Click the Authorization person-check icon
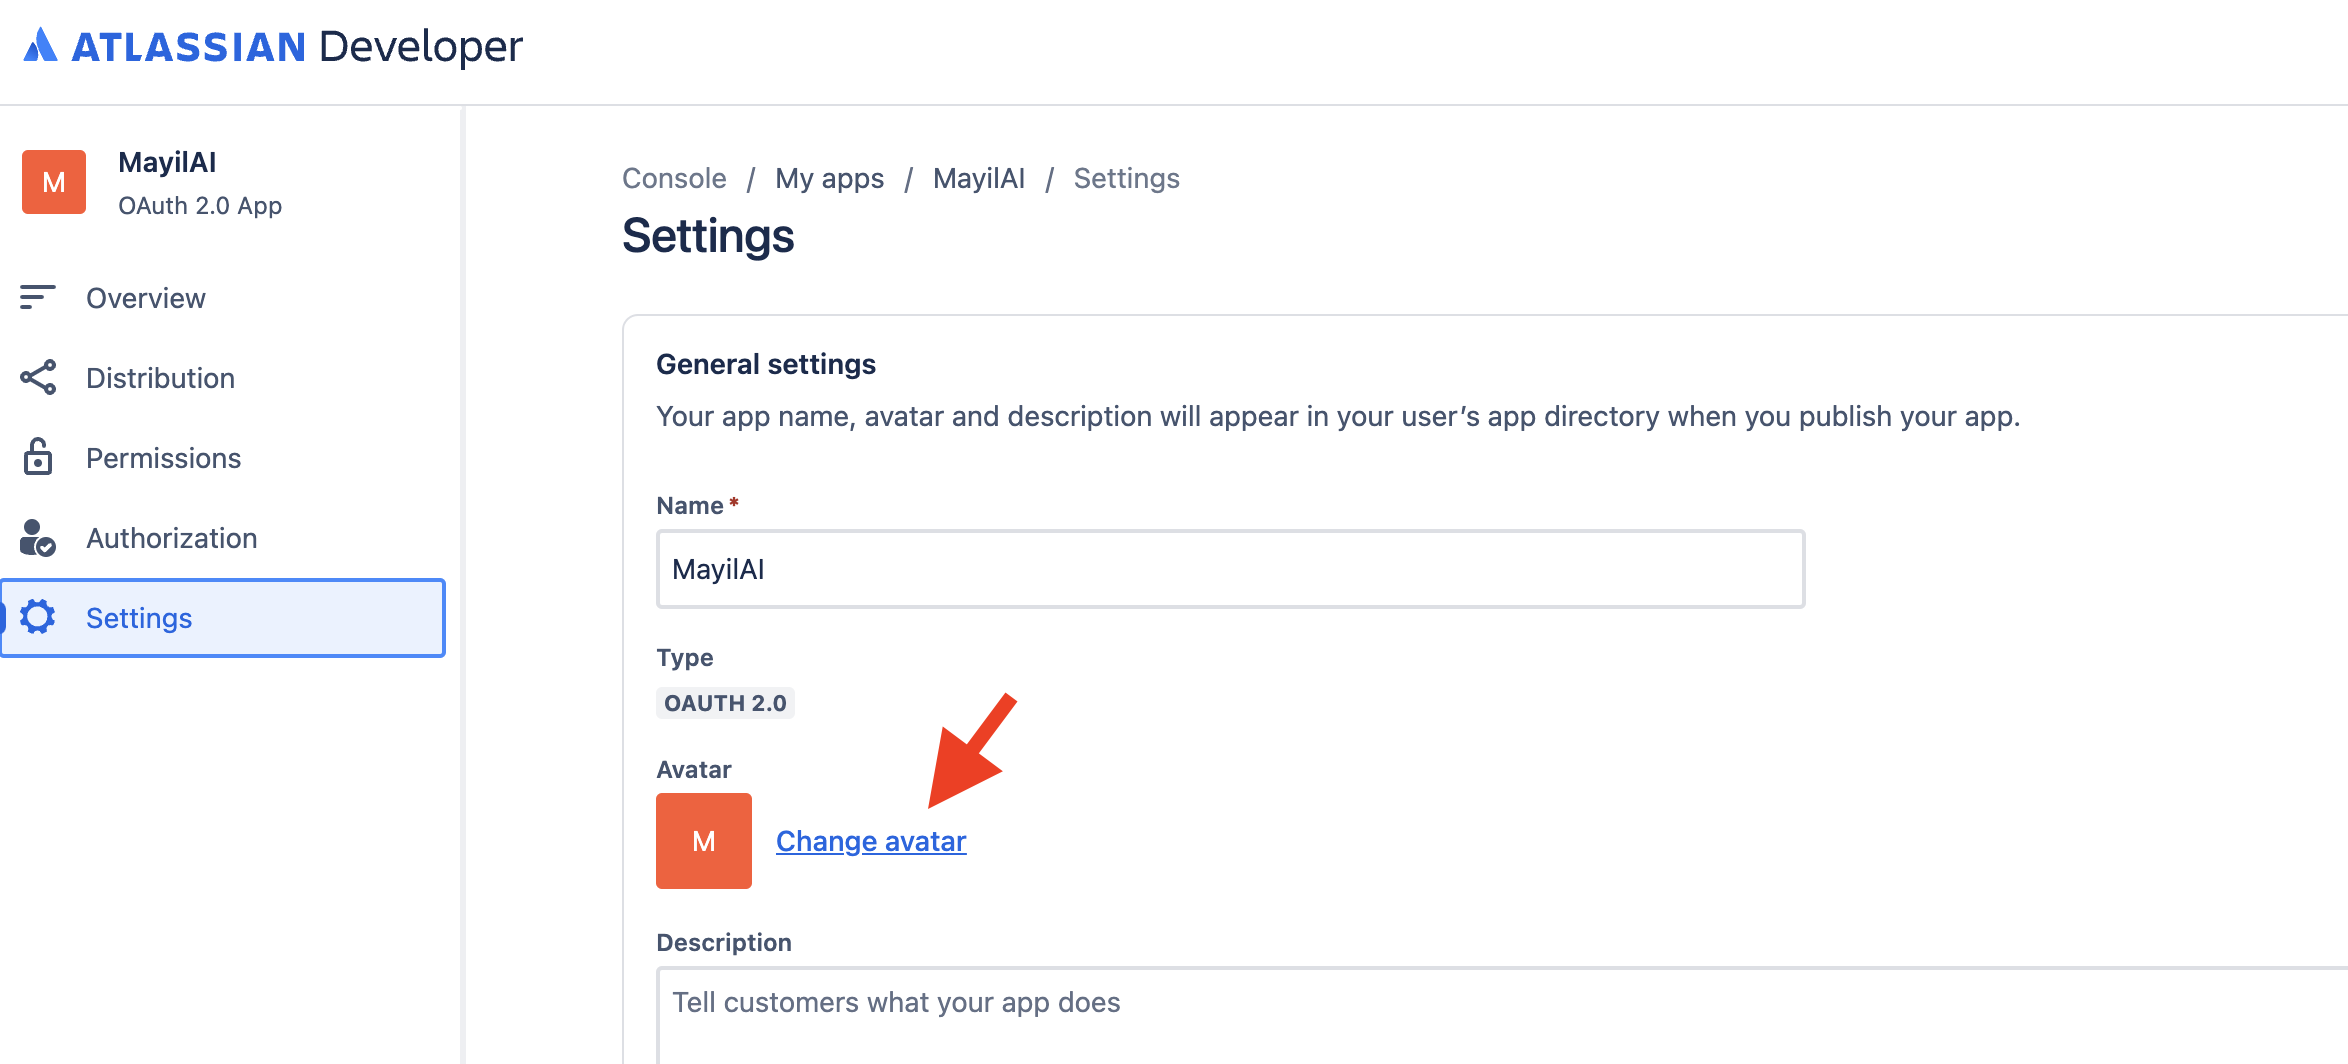The width and height of the screenshot is (2348, 1064). pos(38,538)
